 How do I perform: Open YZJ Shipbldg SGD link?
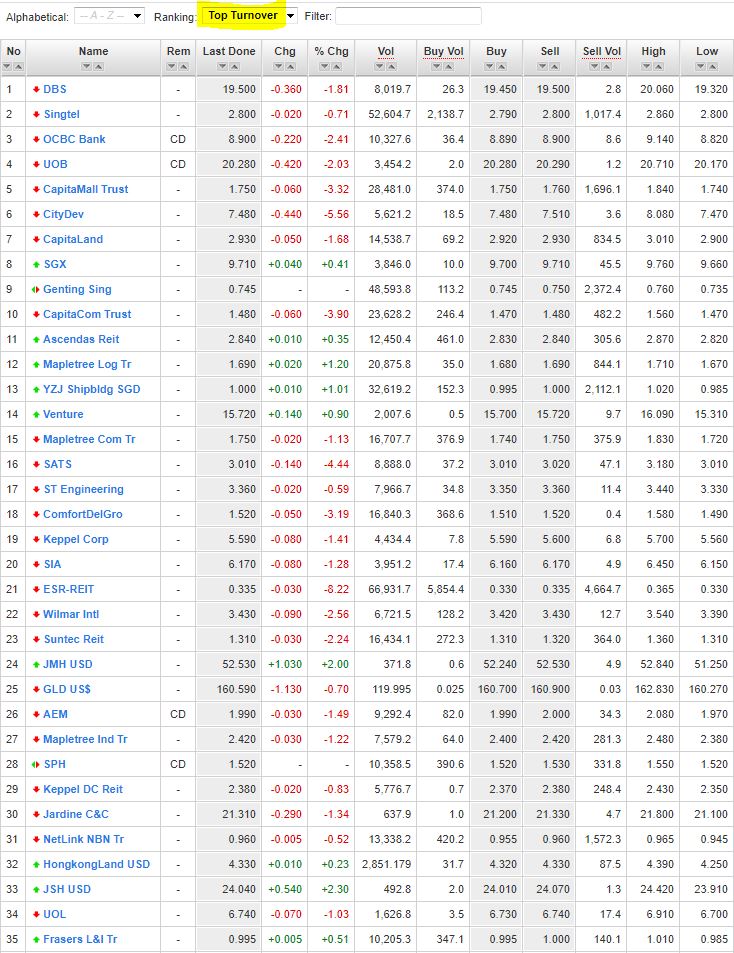(92, 389)
